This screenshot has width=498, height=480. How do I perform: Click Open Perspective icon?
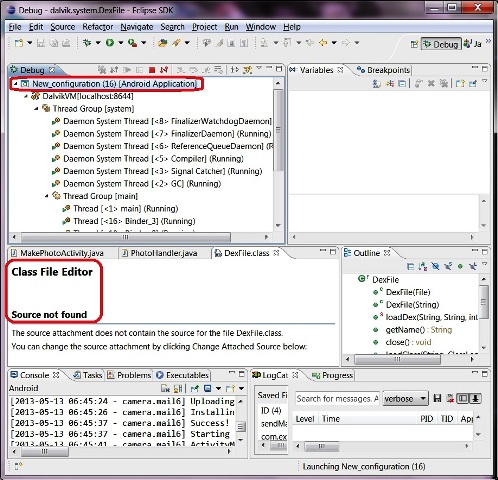tap(414, 44)
